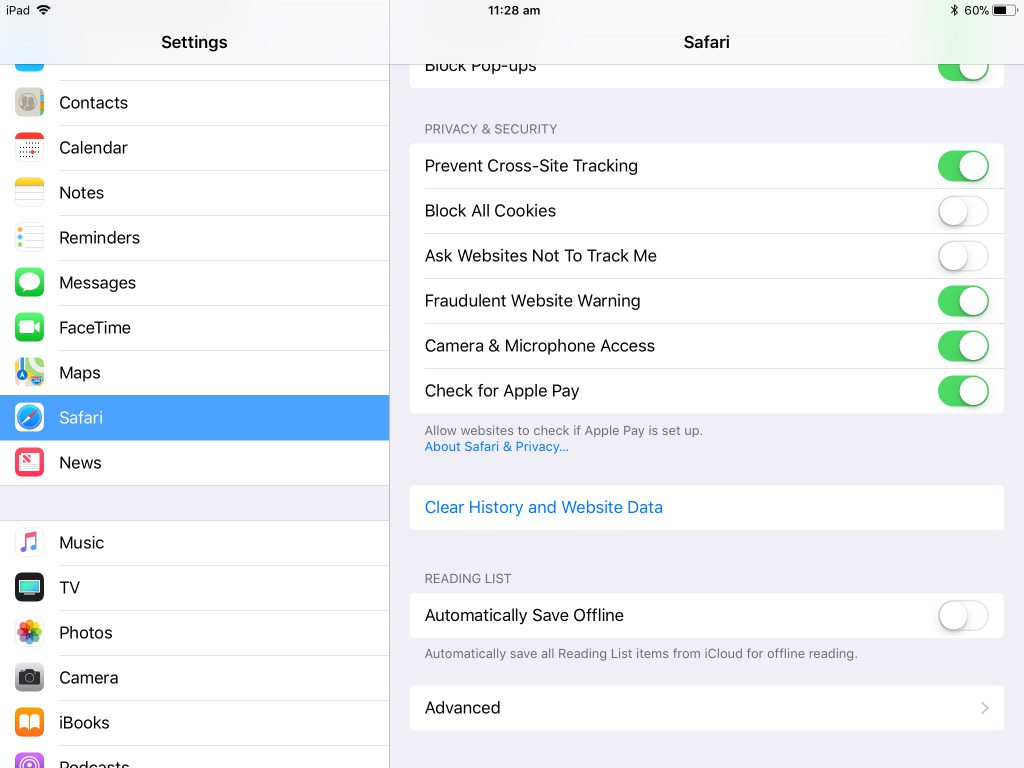This screenshot has width=1024, height=768.
Task: Select Calendar in the settings list
Action: (x=195, y=148)
